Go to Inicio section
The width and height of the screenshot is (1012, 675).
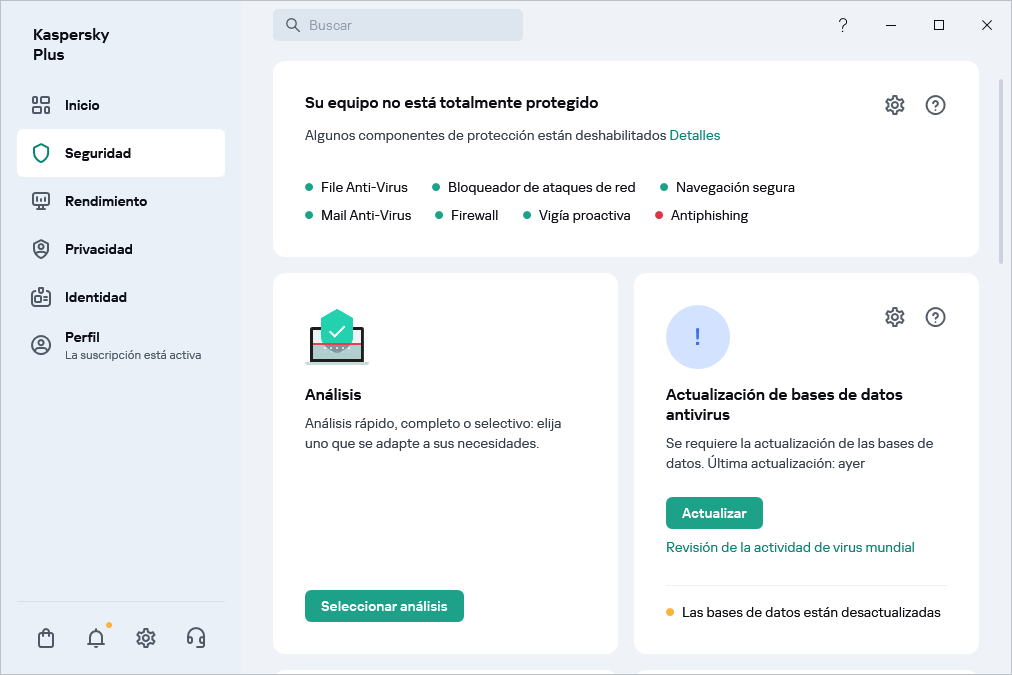82,105
